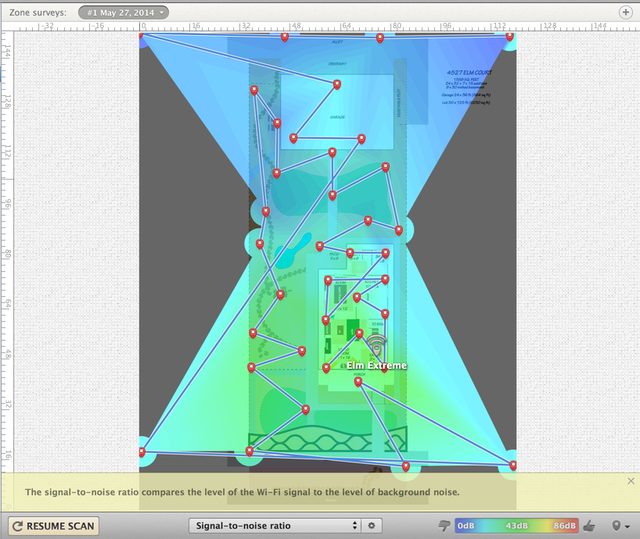The image size is (640, 539).
Task: Click the thumbs-down icon beside the scale
Action: [x=444, y=525]
